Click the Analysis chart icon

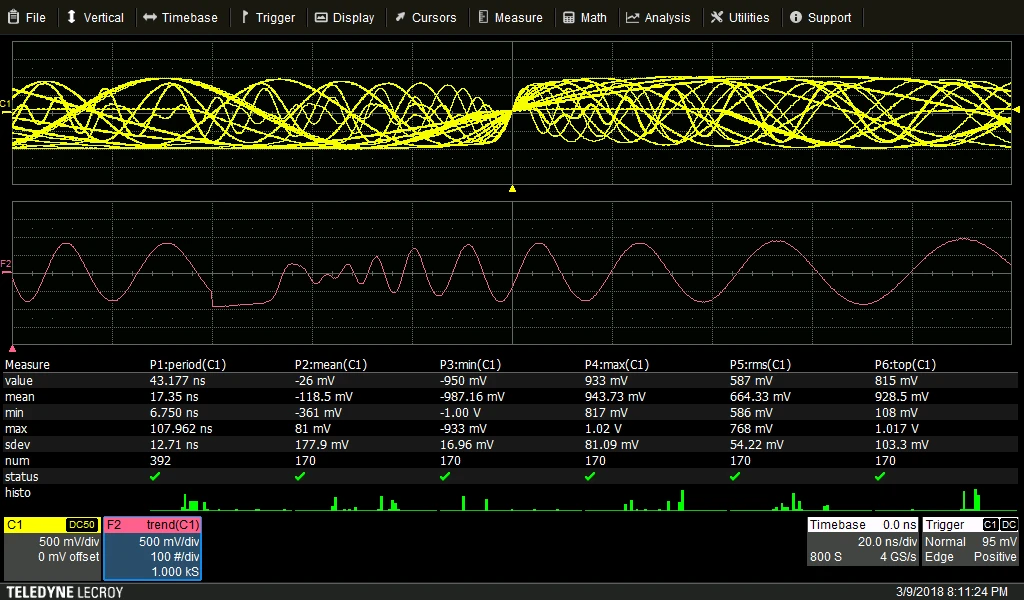pos(633,18)
